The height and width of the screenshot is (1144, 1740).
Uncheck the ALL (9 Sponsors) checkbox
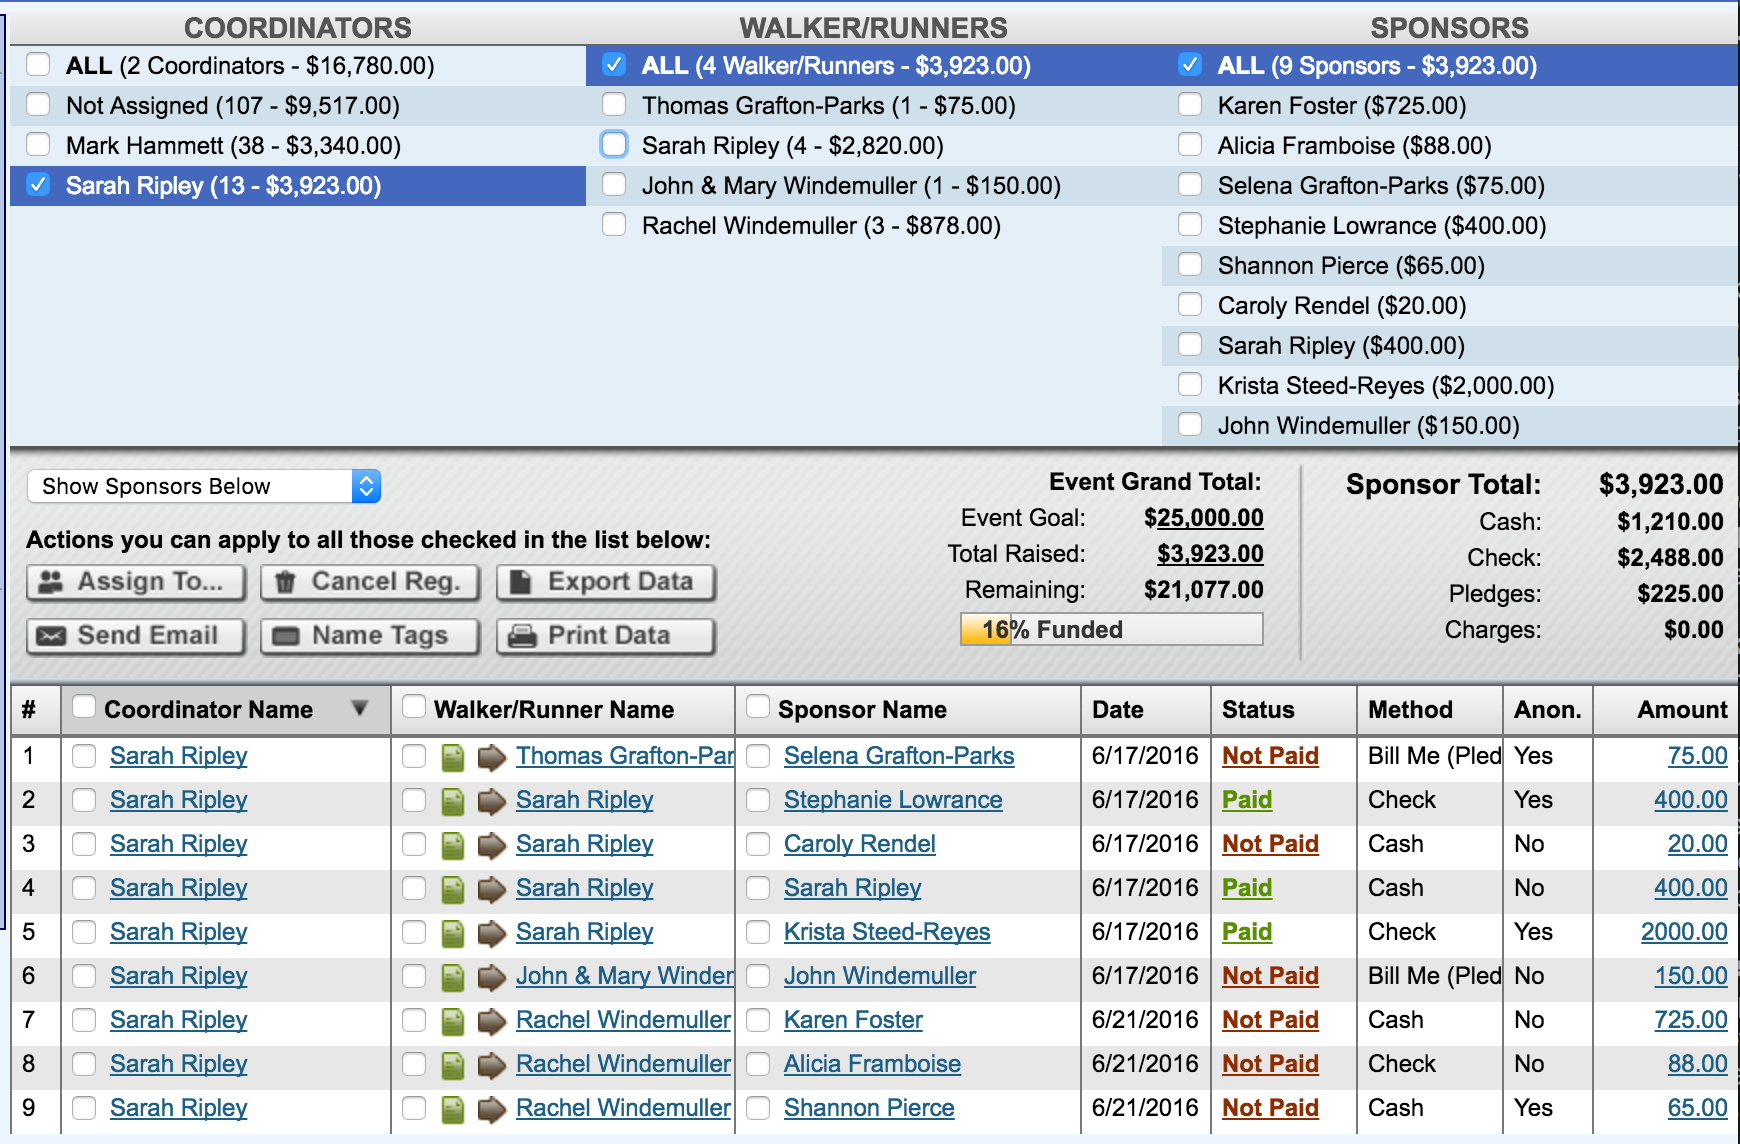tap(1190, 65)
